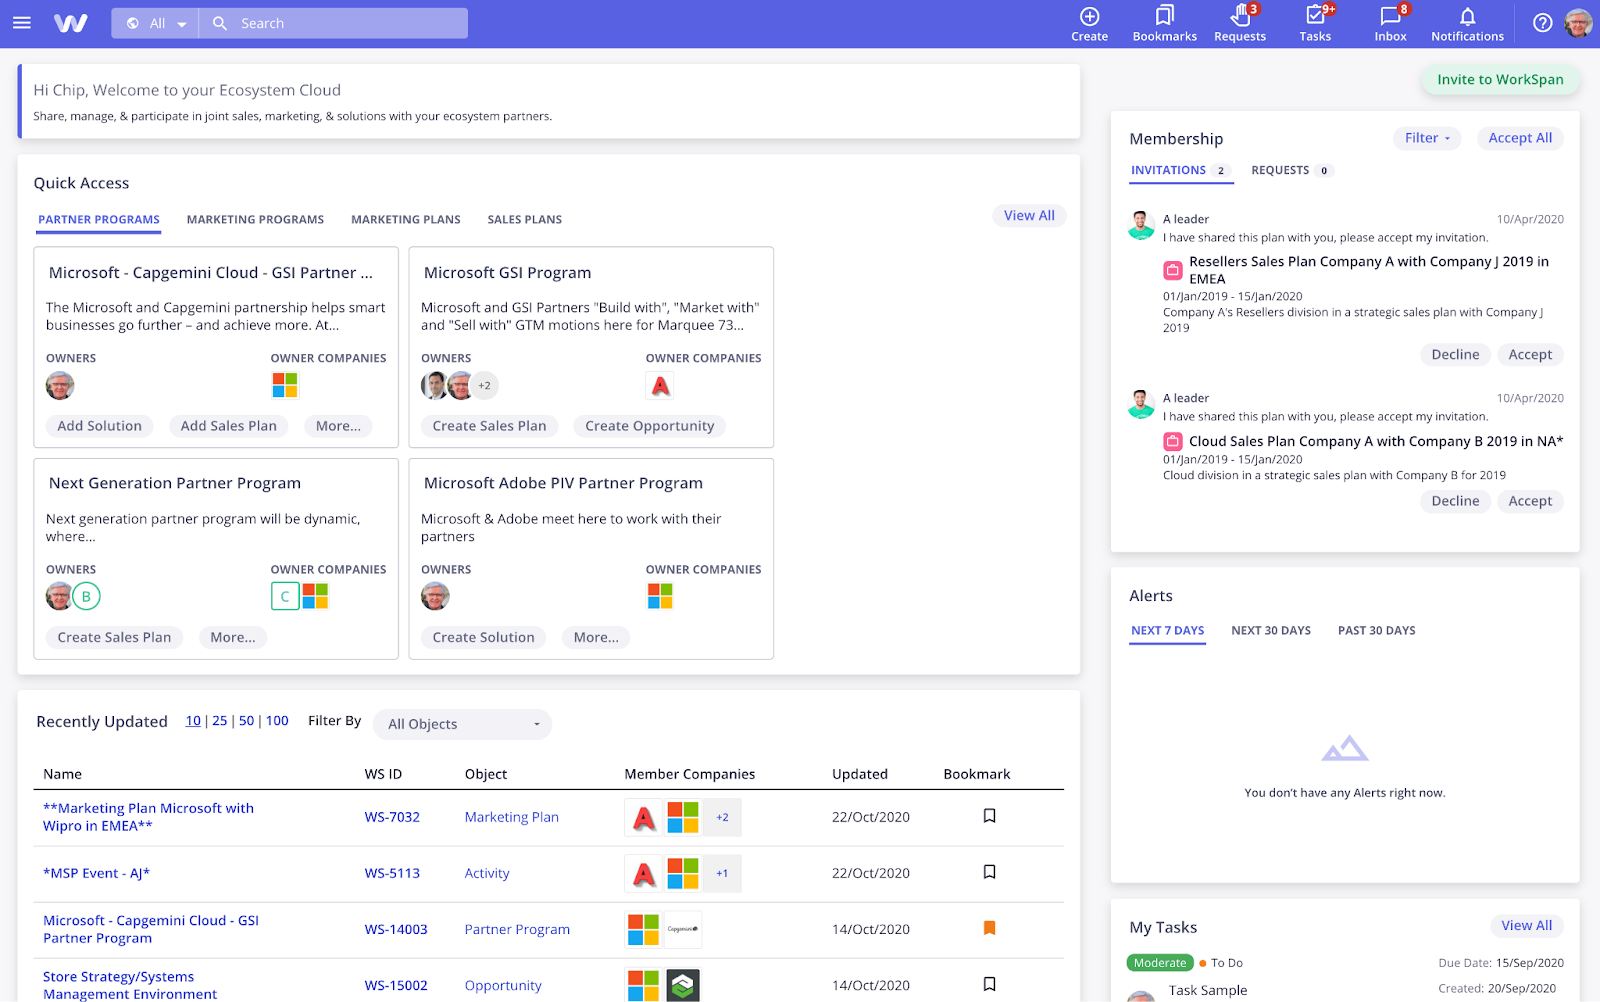Open the All scope dropdown beside search
1600x1002 pixels.
coord(156,23)
